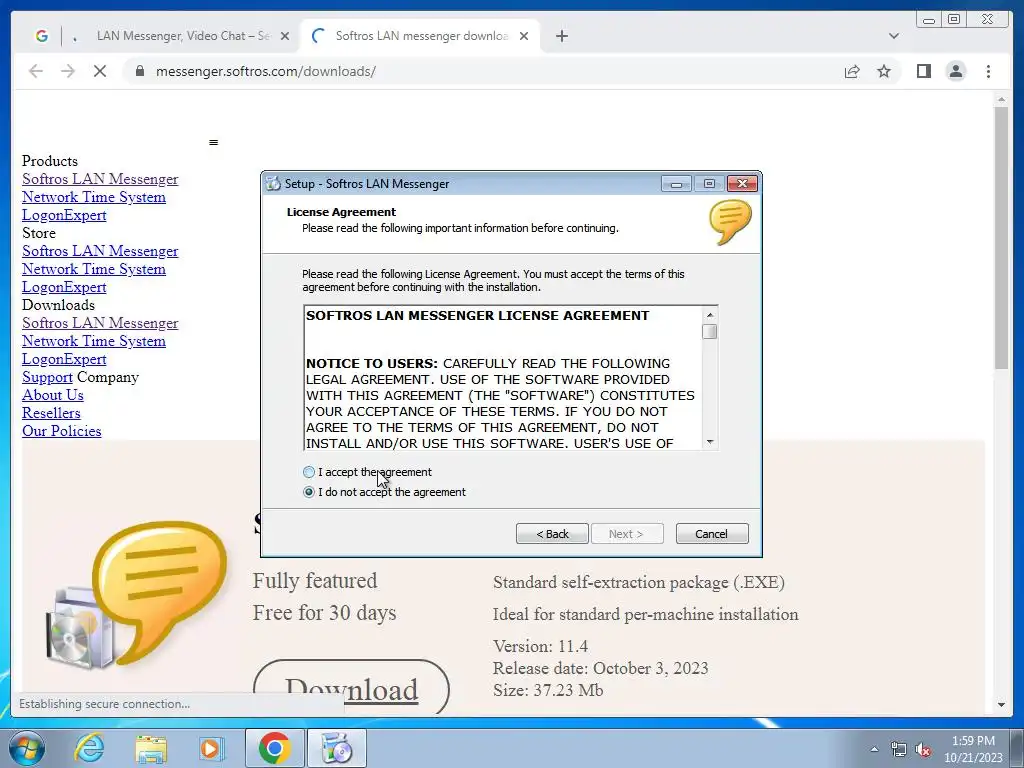Click the address bar URL
Viewport: 1024px width, 768px height.
266,71
